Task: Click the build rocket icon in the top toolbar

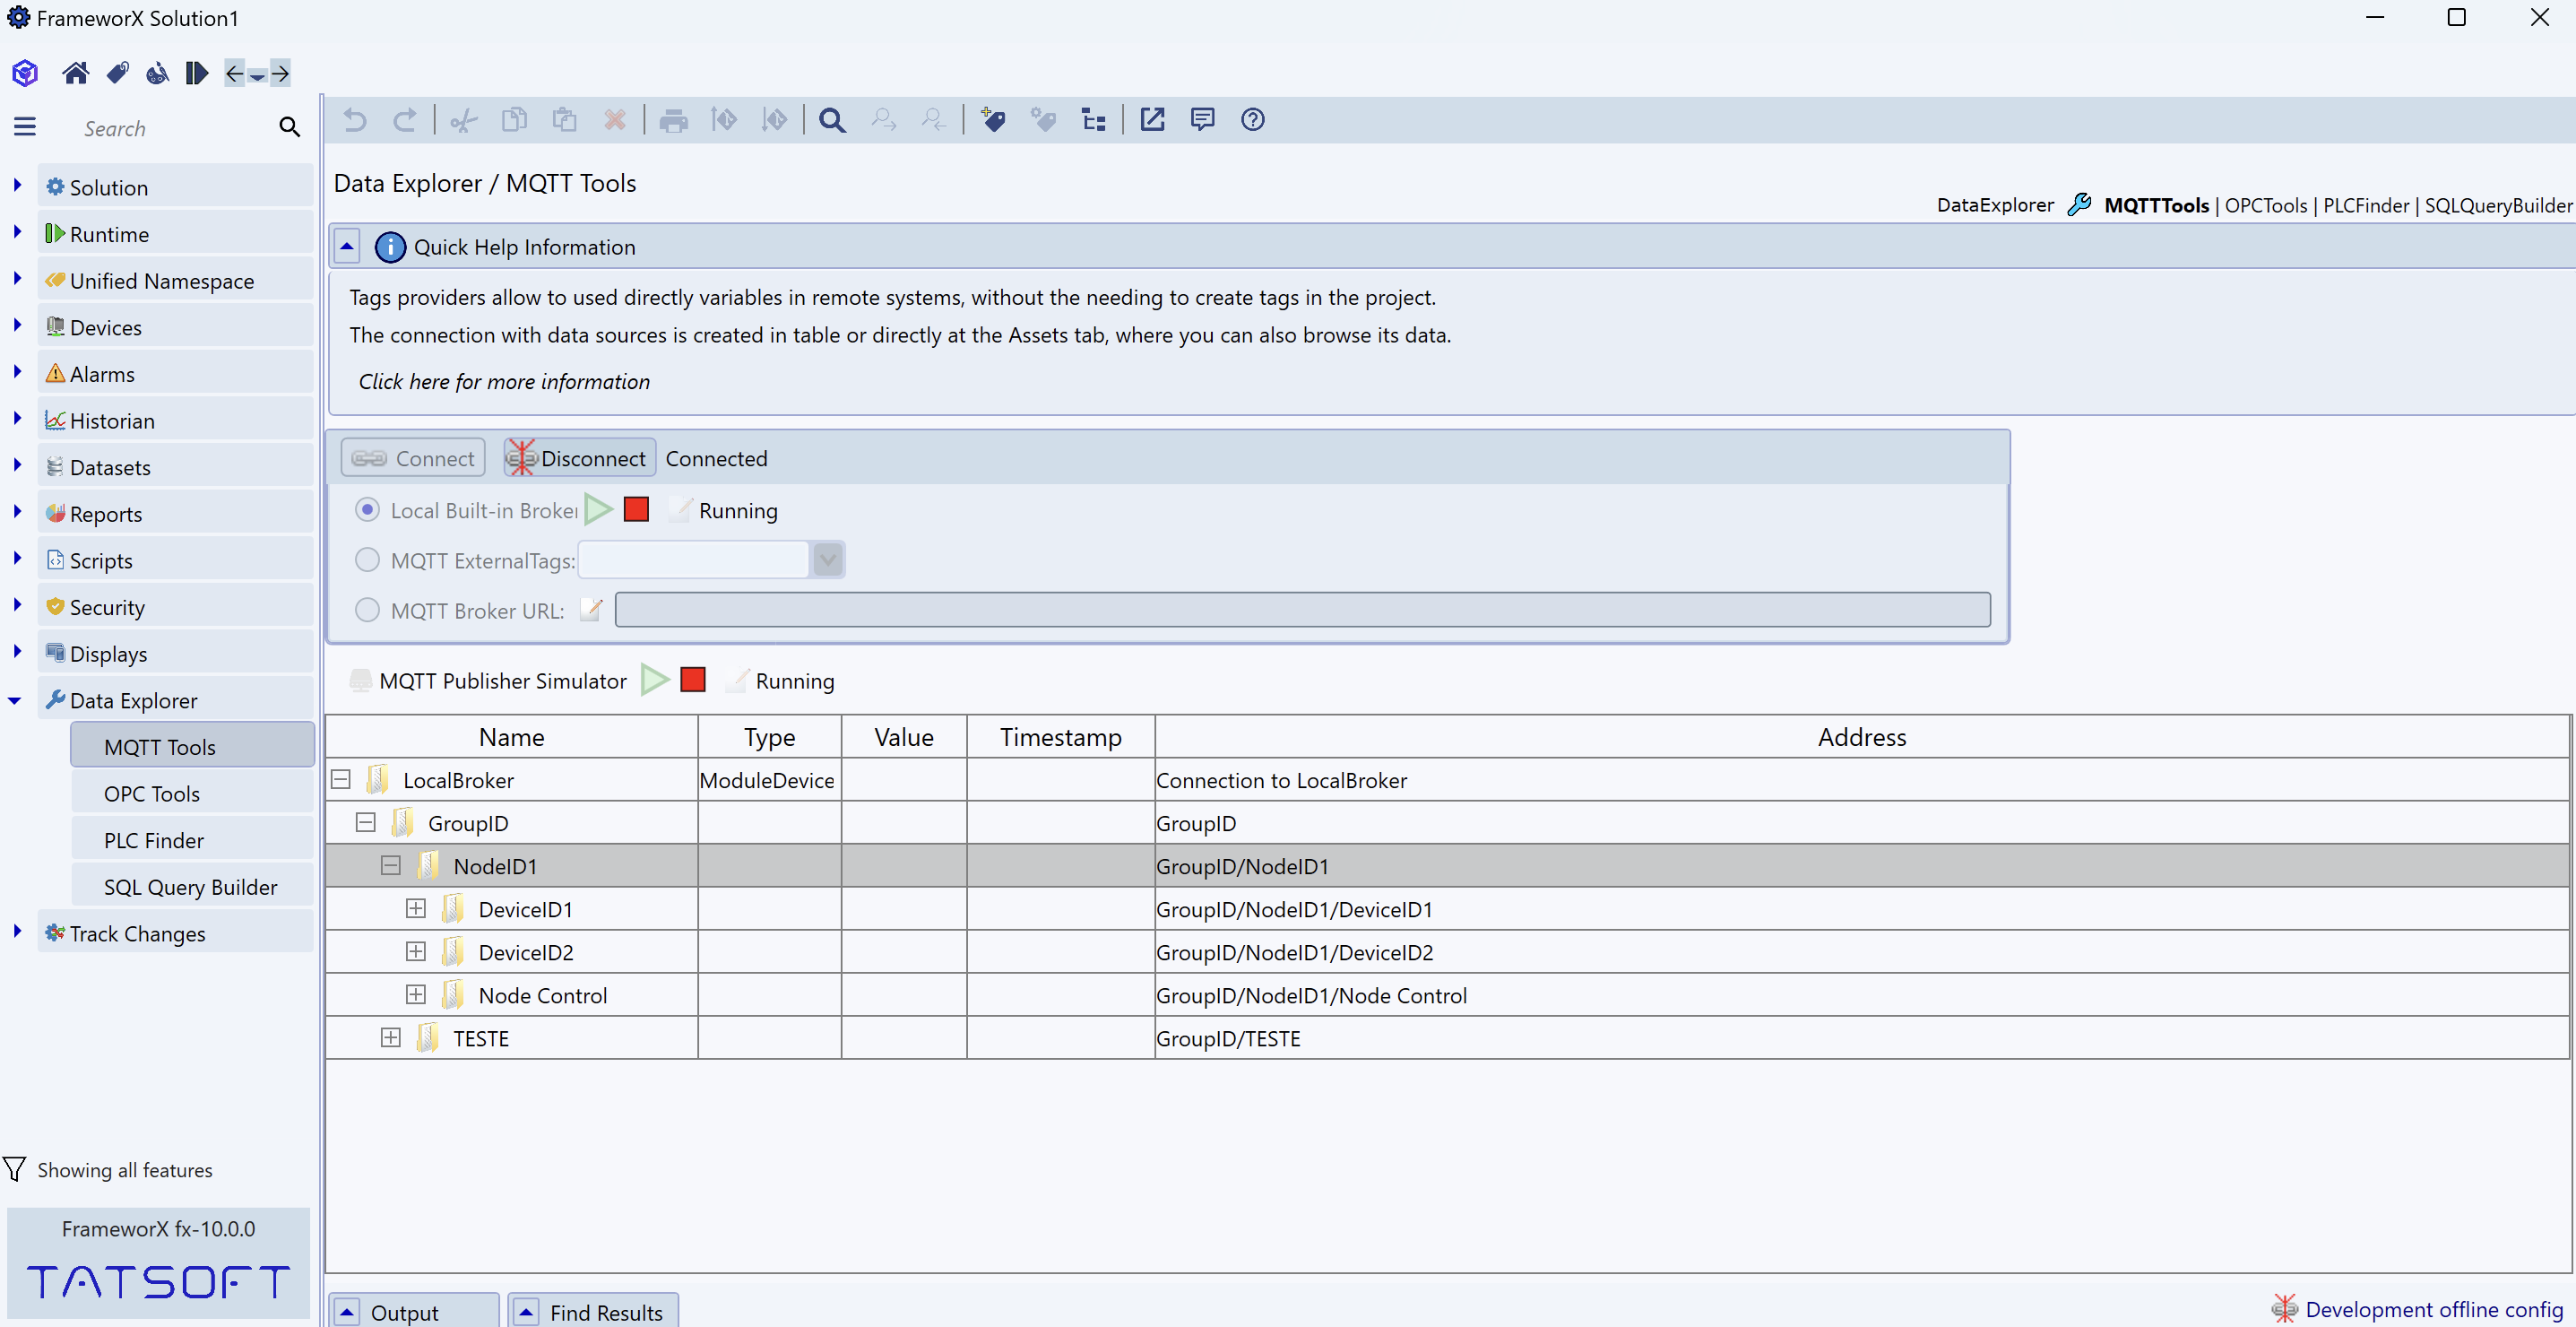Action: click(157, 73)
